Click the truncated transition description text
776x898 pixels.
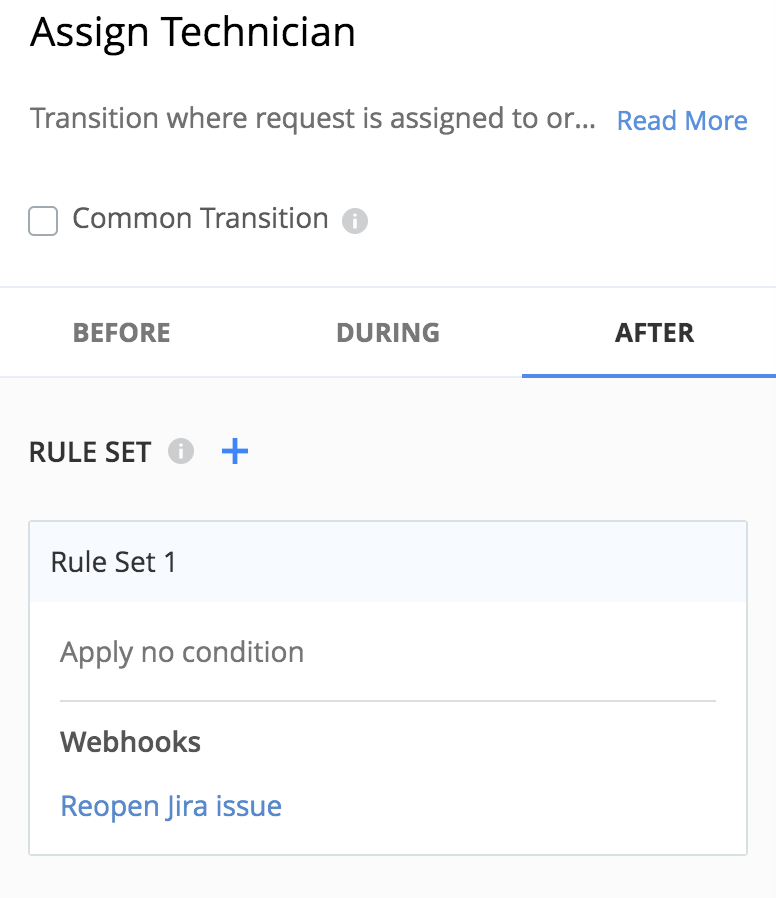coord(313,119)
